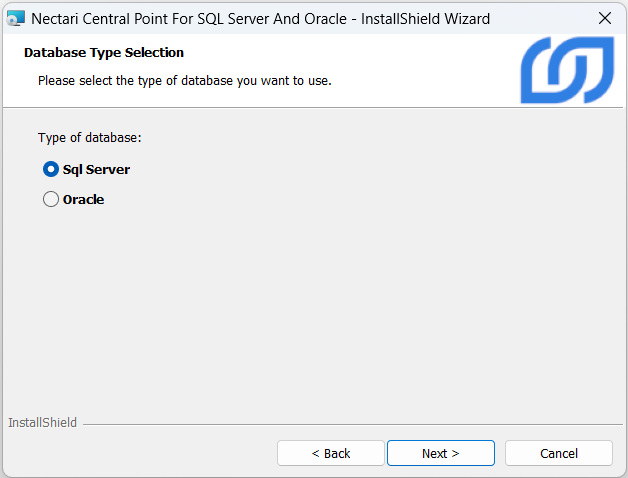The width and height of the screenshot is (628, 478).
Task: Click the 'Sql Server' option label
Action: tap(96, 169)
